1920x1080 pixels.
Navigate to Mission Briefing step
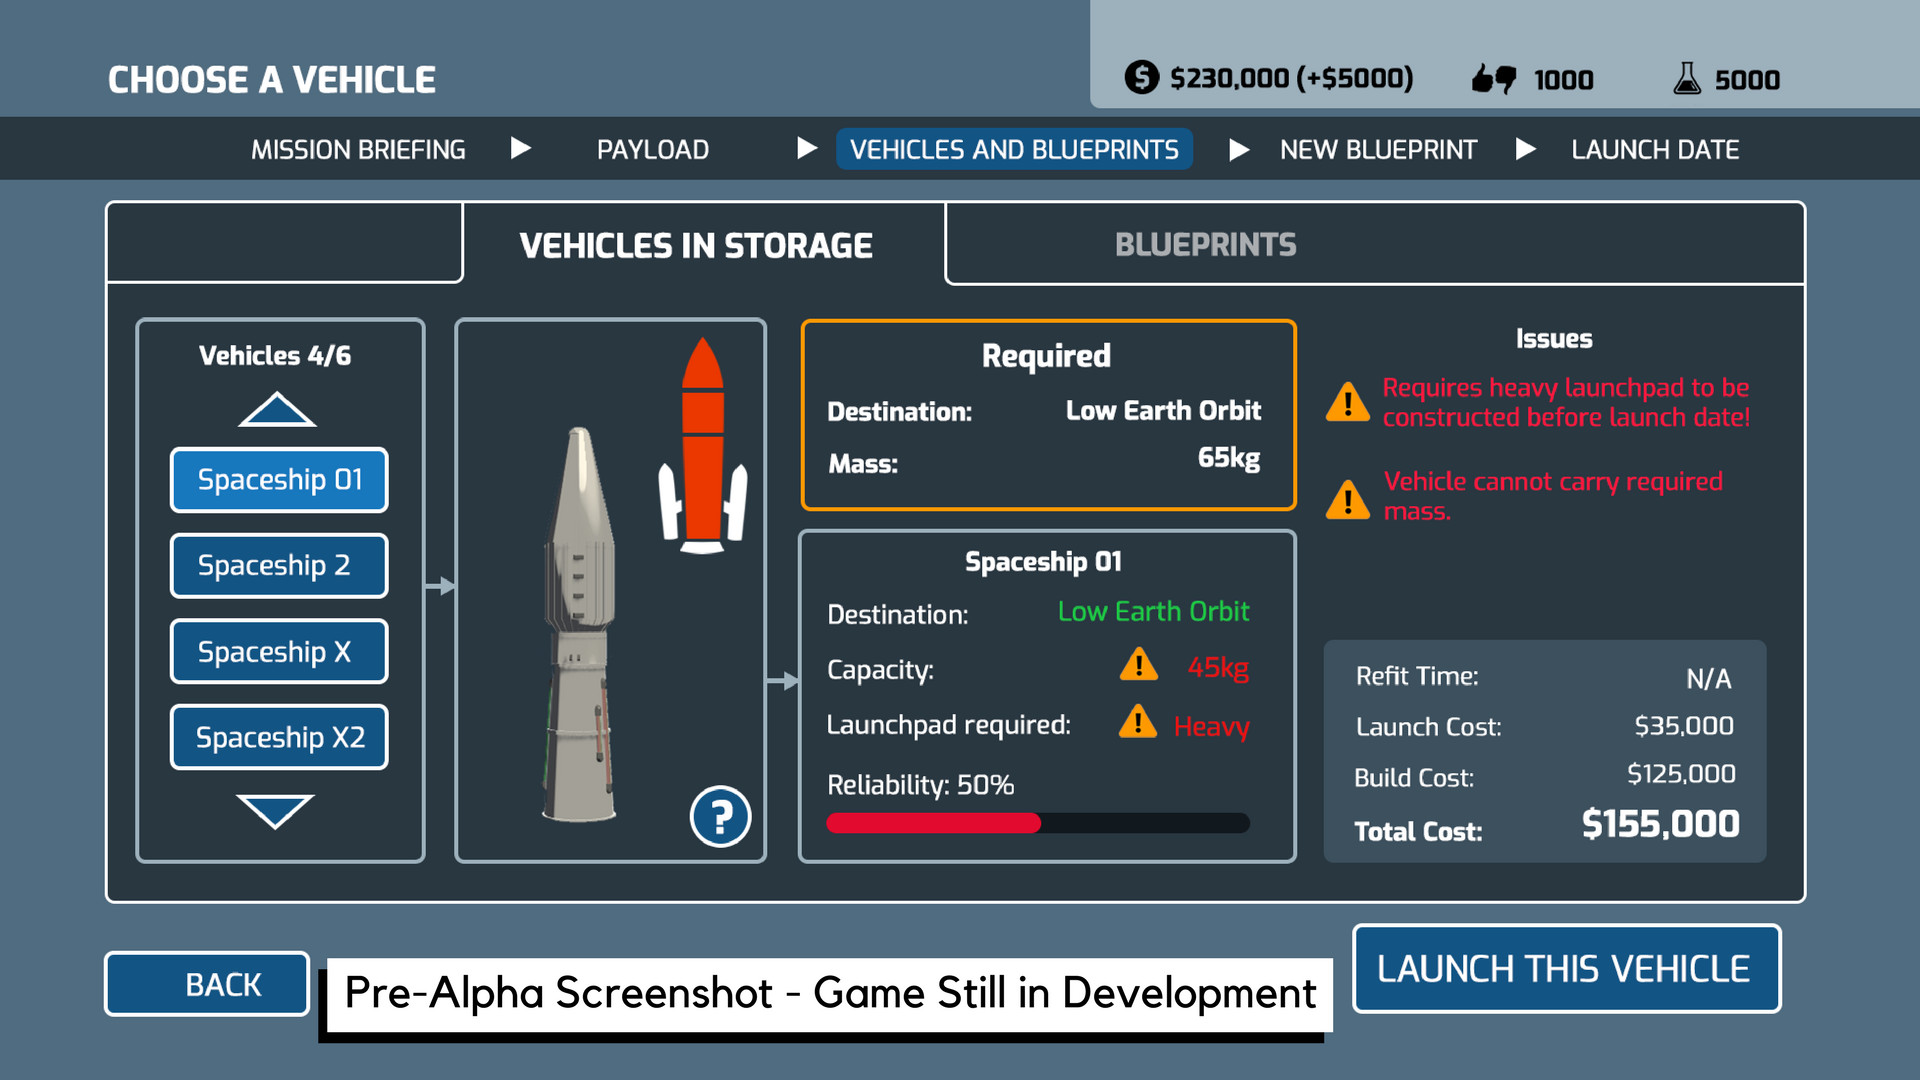point(364,148)
